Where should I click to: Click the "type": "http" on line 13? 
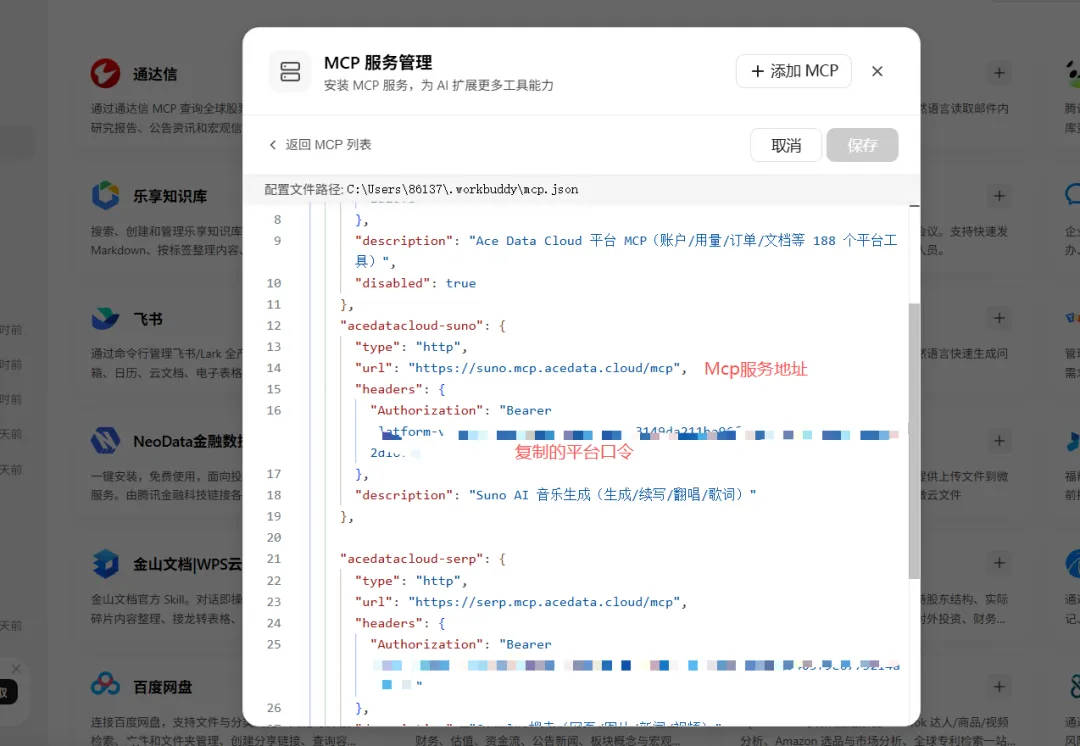coord(411,347)
